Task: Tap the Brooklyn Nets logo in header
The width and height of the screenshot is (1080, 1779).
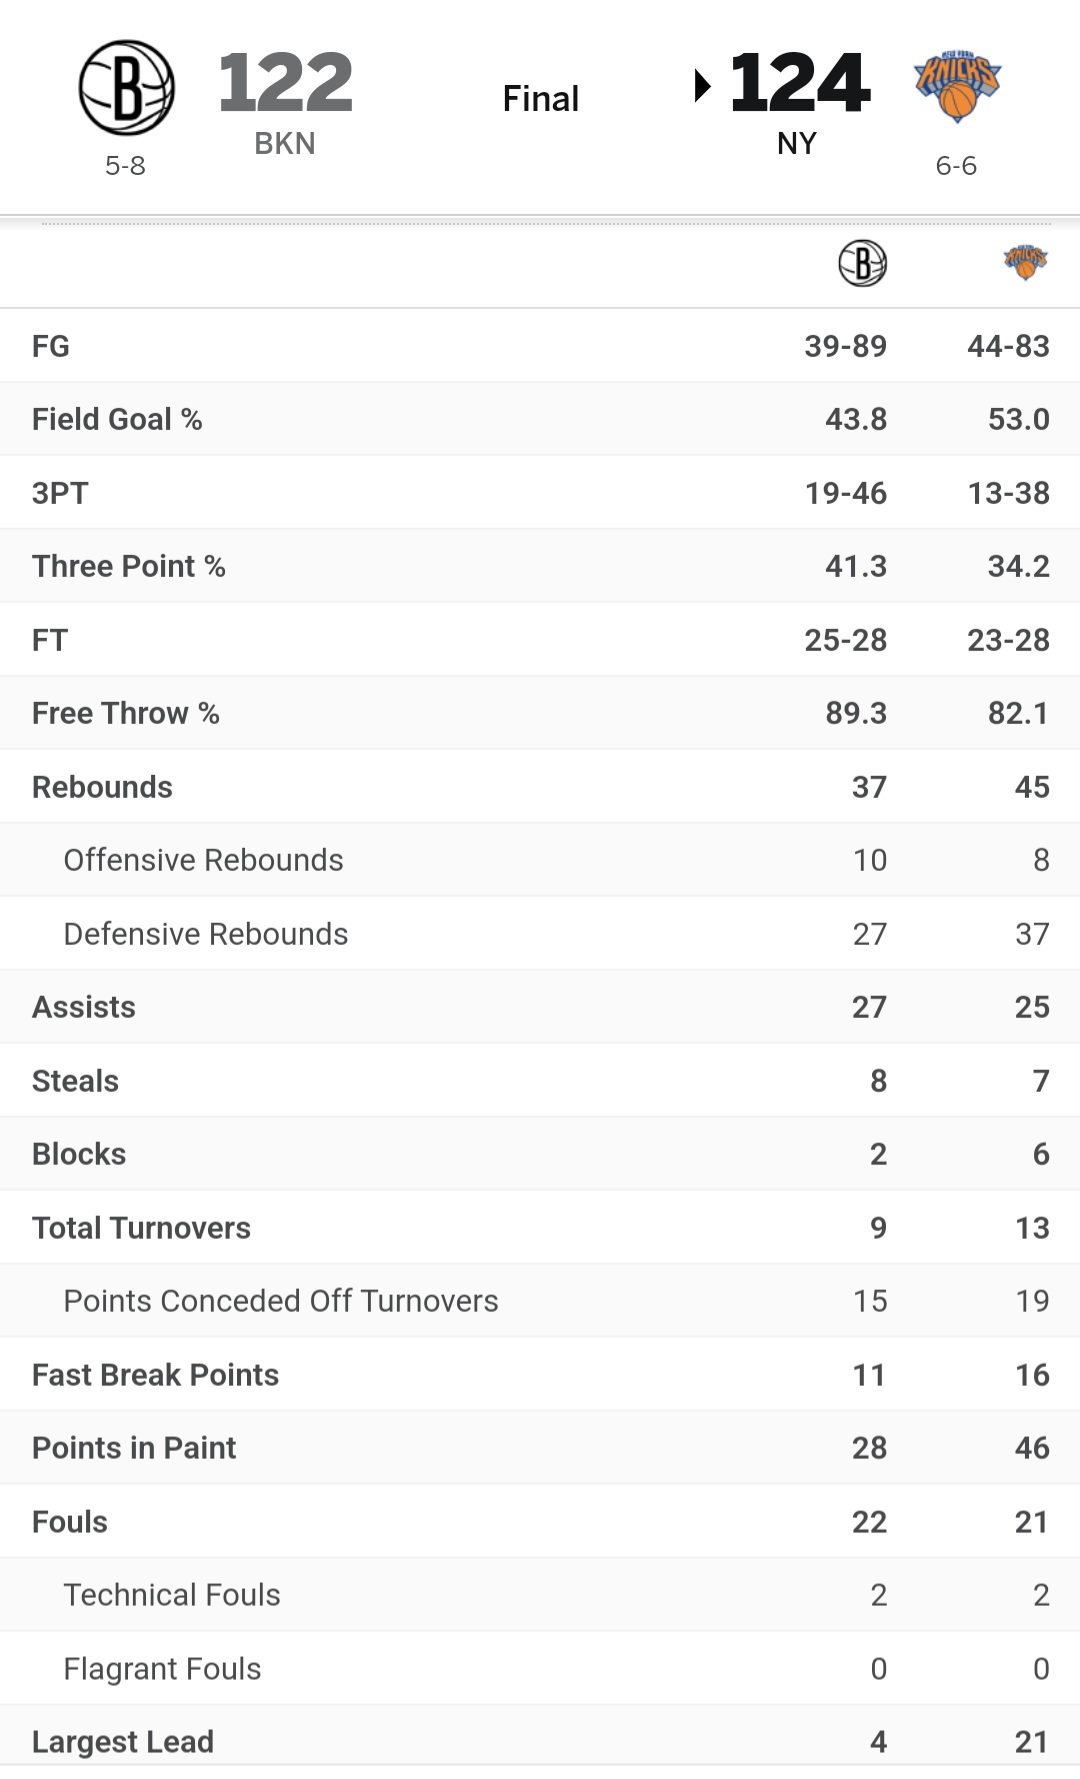Action: [x=126, y=88]
